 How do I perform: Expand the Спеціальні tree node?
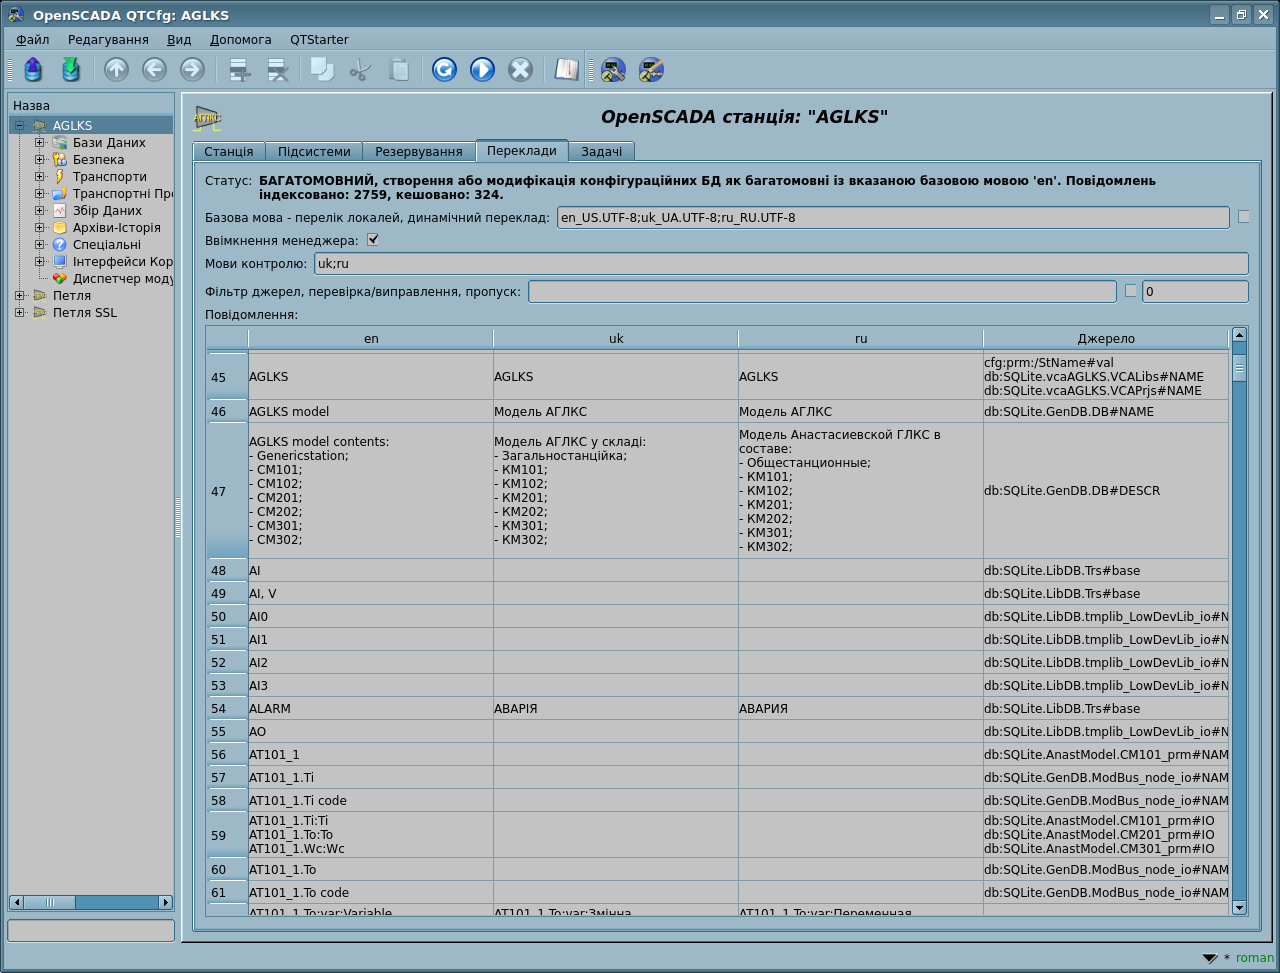(x=39, y=245)
